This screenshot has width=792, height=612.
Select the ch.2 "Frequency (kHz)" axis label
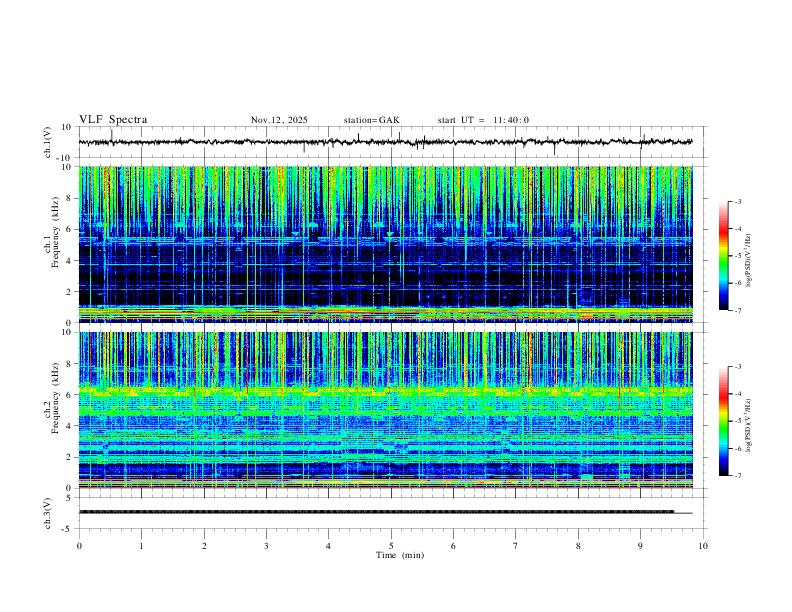pyautogui.click(x=56, y=397)
